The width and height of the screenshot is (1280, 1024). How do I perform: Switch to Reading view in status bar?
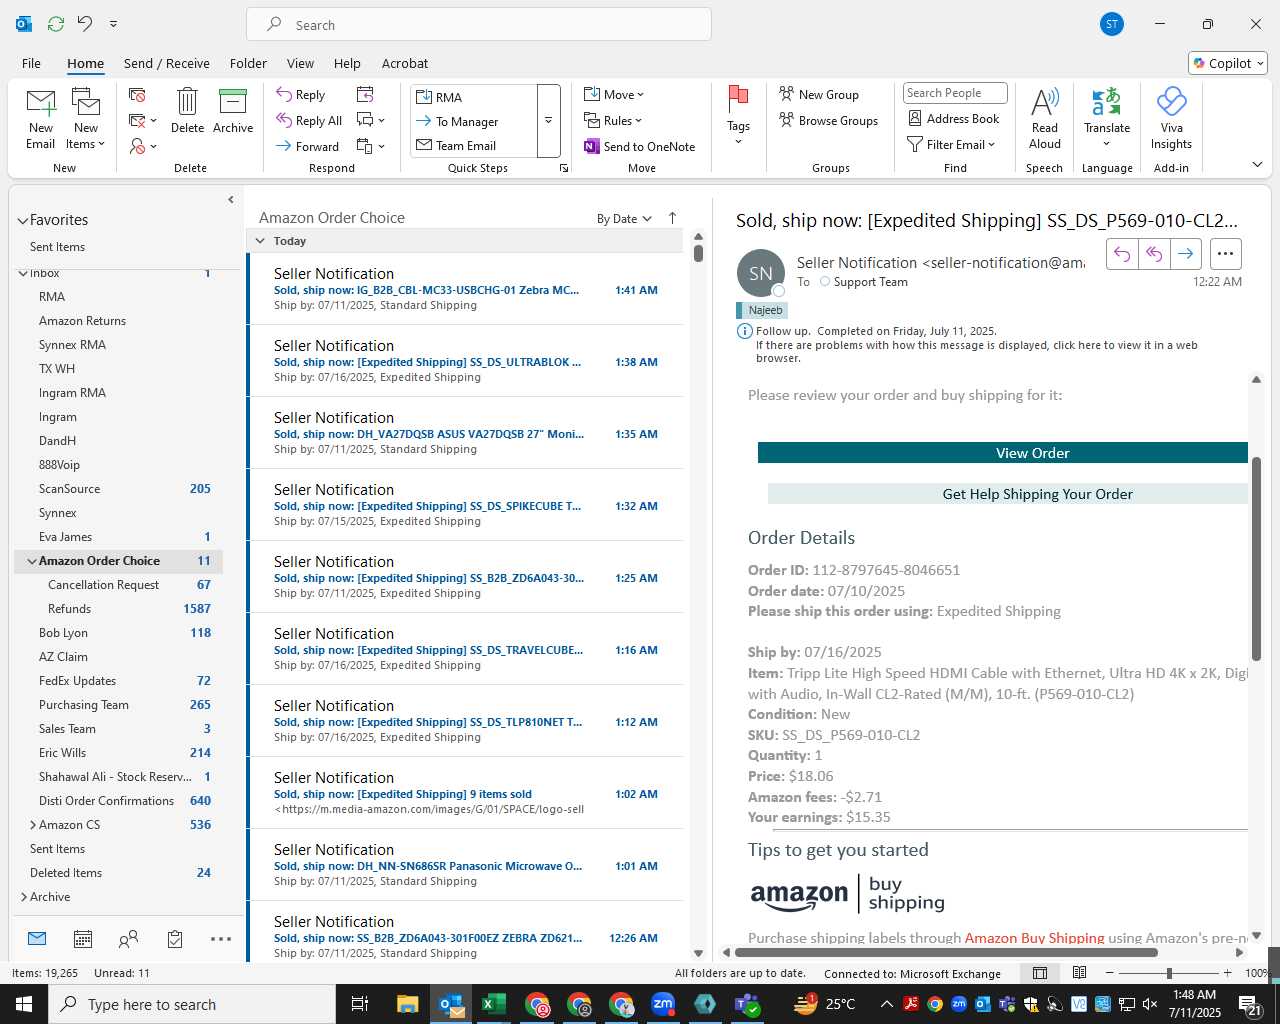tap(1079, 973)
